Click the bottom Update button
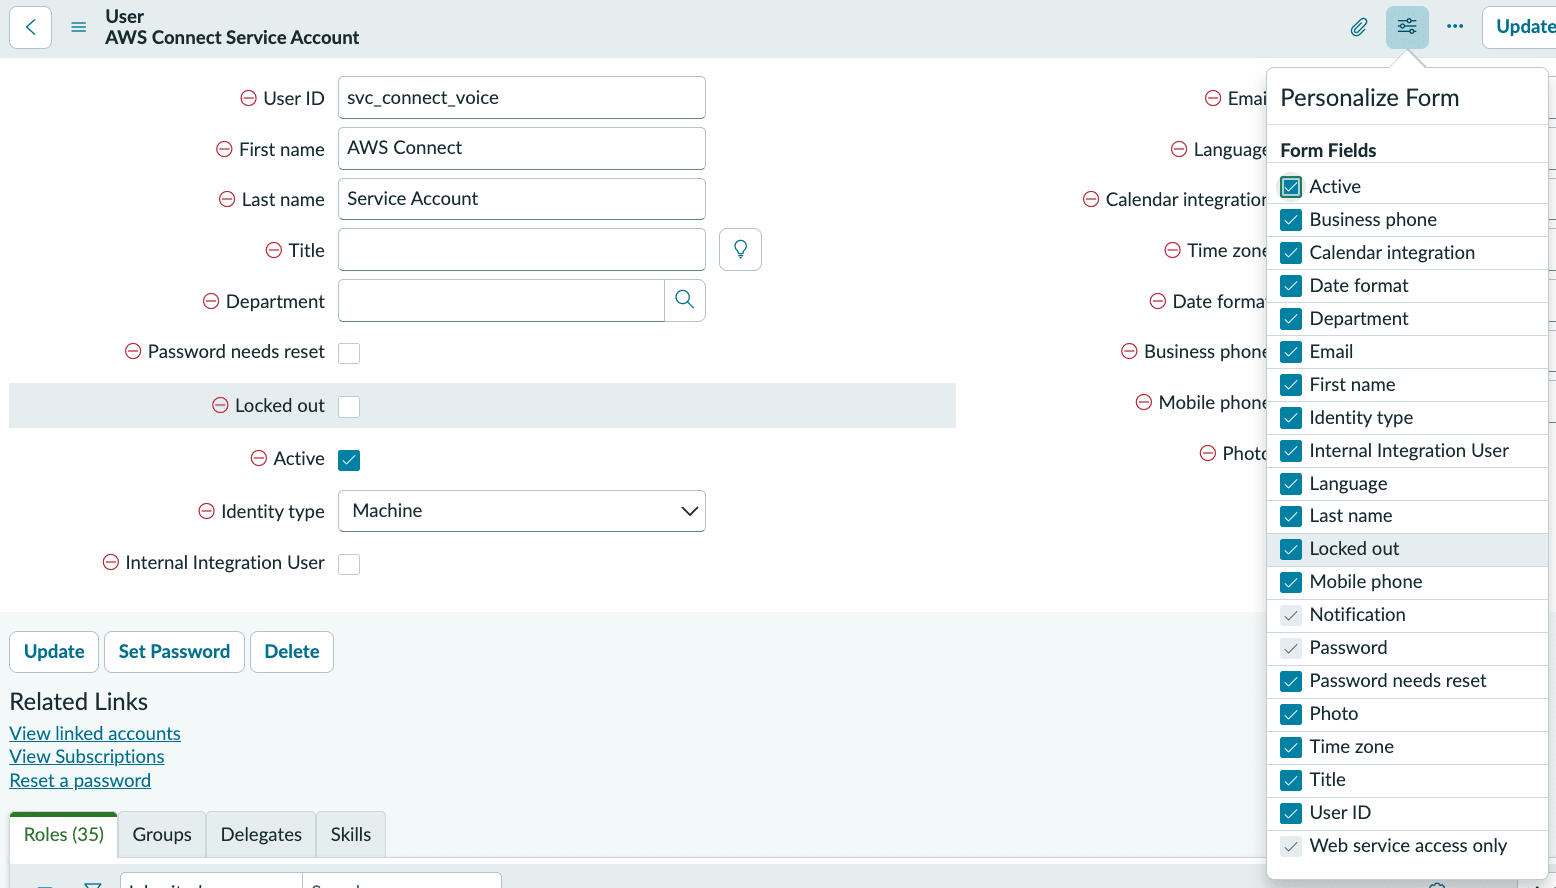This screenshot has width=1556, height=888. (x=54, y=652)
